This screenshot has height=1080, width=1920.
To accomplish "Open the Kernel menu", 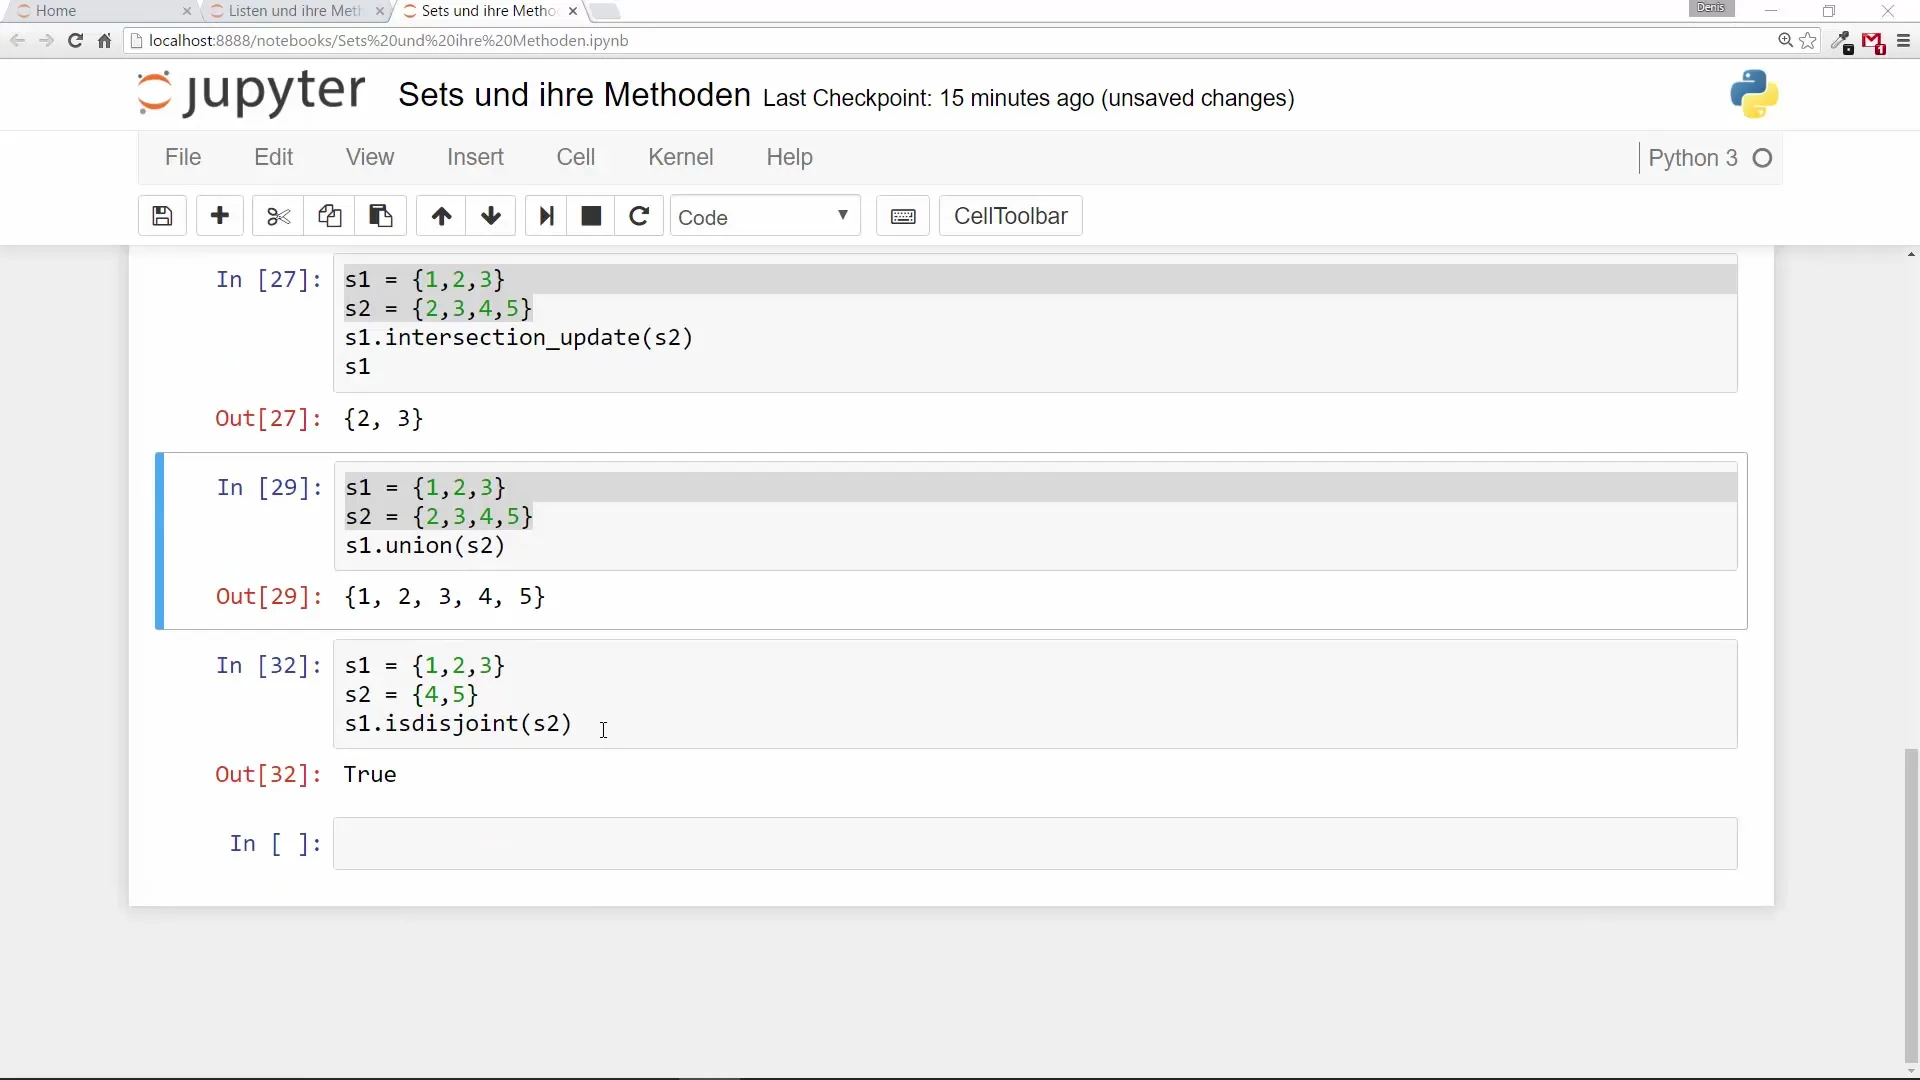I will click(x=680, y=157).
